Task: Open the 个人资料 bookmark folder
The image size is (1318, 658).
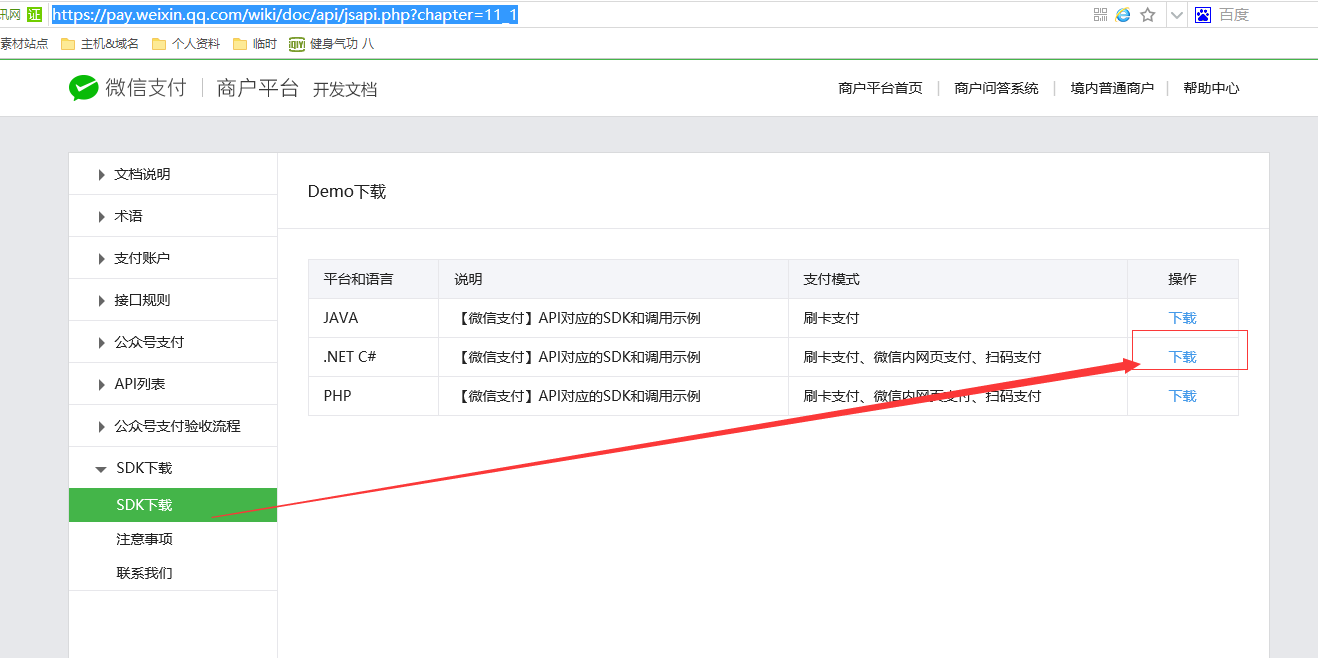Action: coord(186,44)
